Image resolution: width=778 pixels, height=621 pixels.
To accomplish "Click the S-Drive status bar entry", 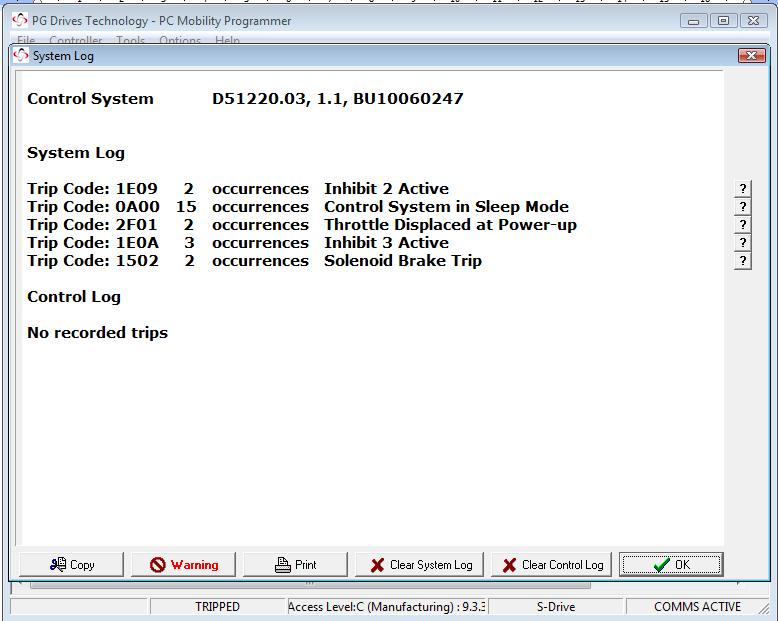I will pos(556,607).
